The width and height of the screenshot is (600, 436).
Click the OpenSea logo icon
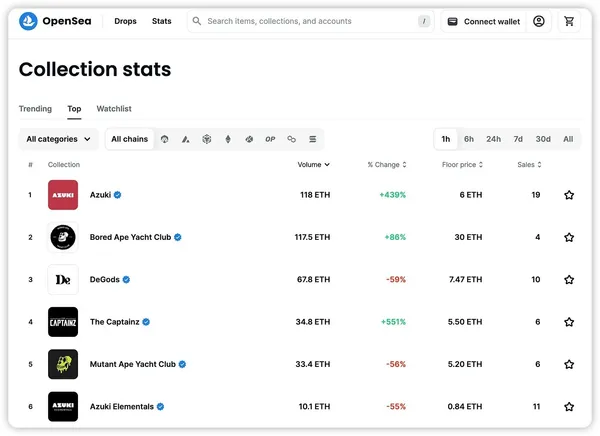29,21
